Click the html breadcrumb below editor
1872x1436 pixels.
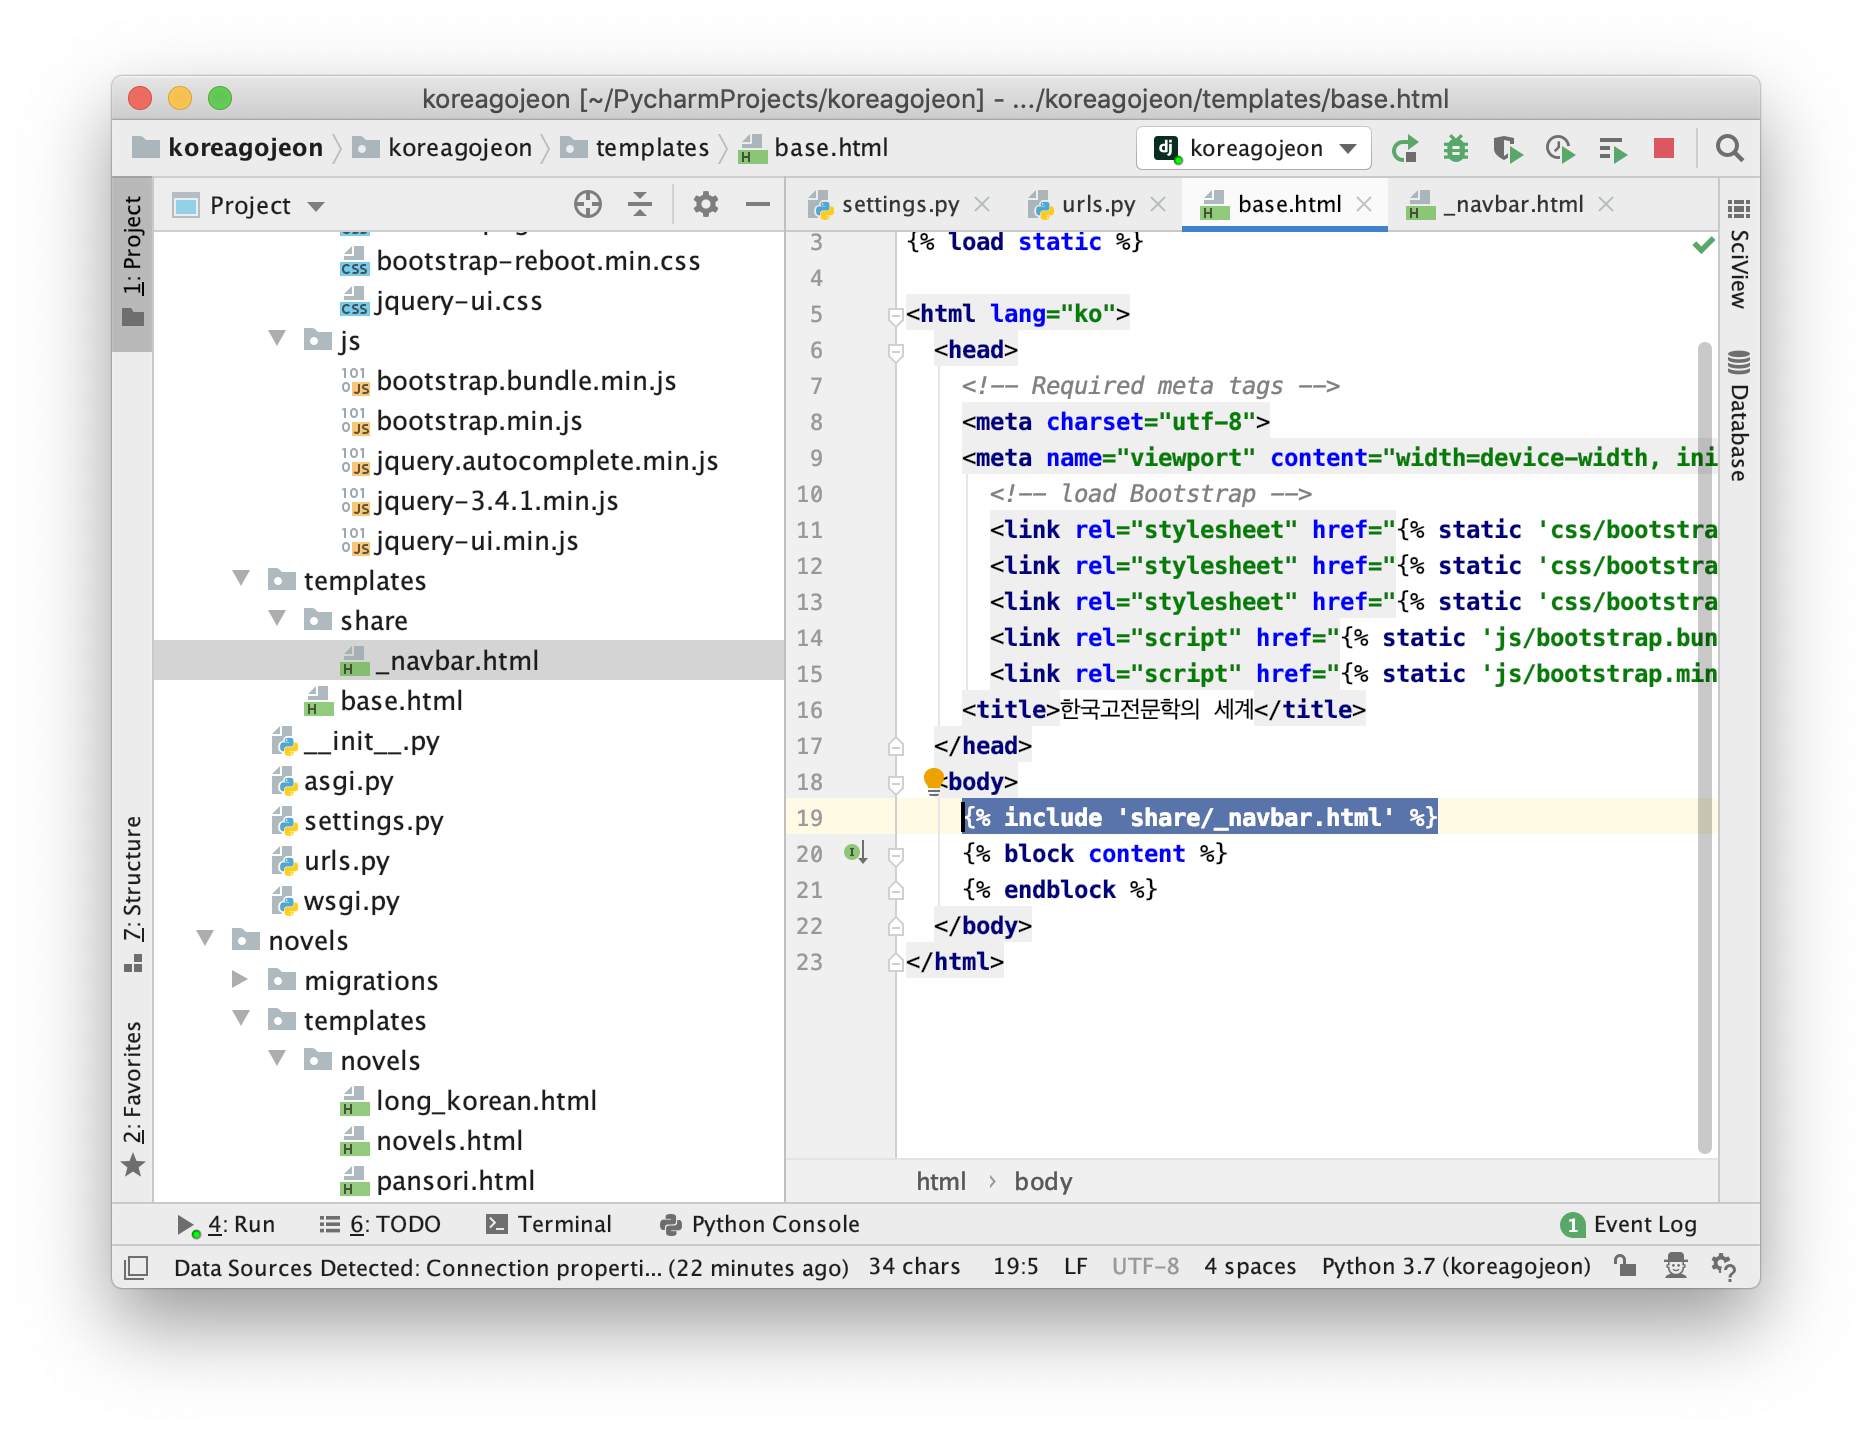pyautogui.click(x=941, y=1182)
